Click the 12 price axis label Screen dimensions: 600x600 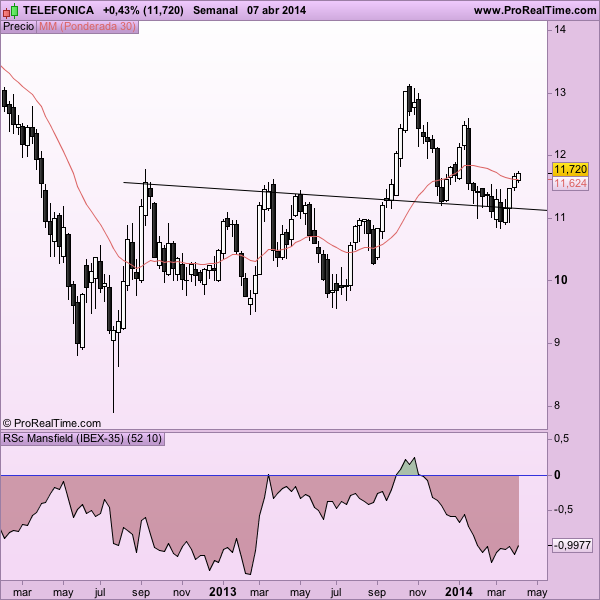point(560,155)
